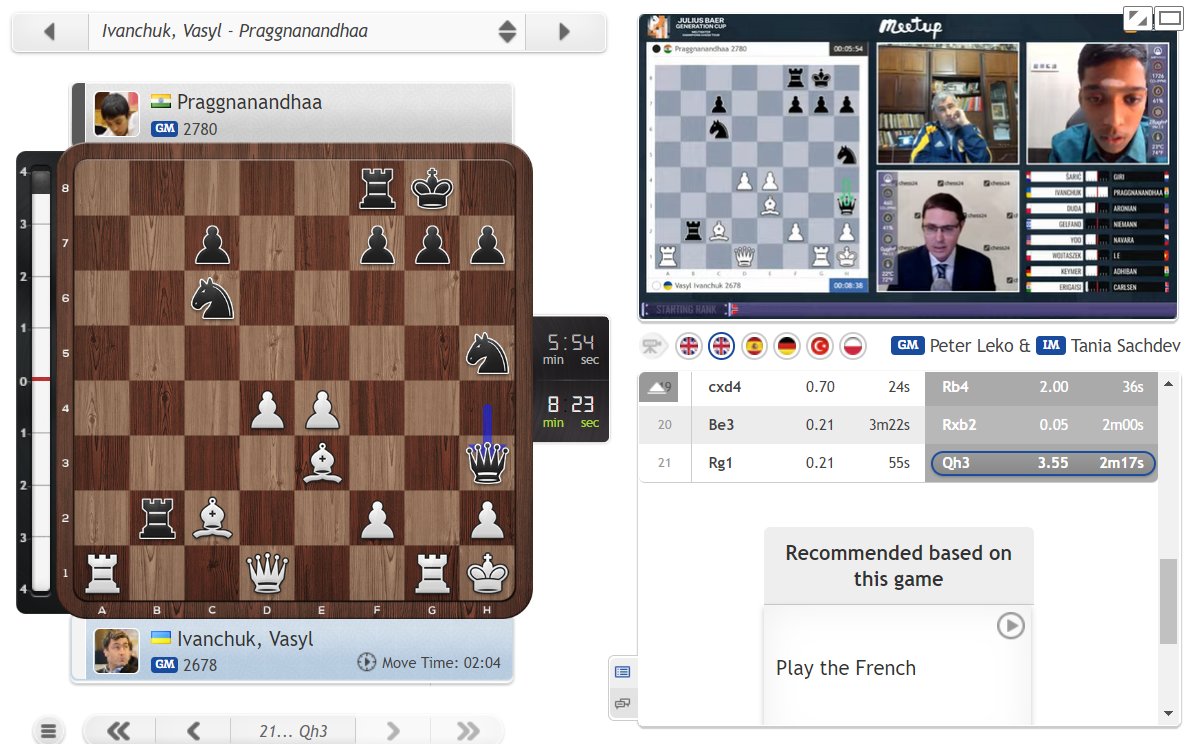Select the white queen on d1
Image resolution: width=1198 pixels, height=744 pixels.
267,573
